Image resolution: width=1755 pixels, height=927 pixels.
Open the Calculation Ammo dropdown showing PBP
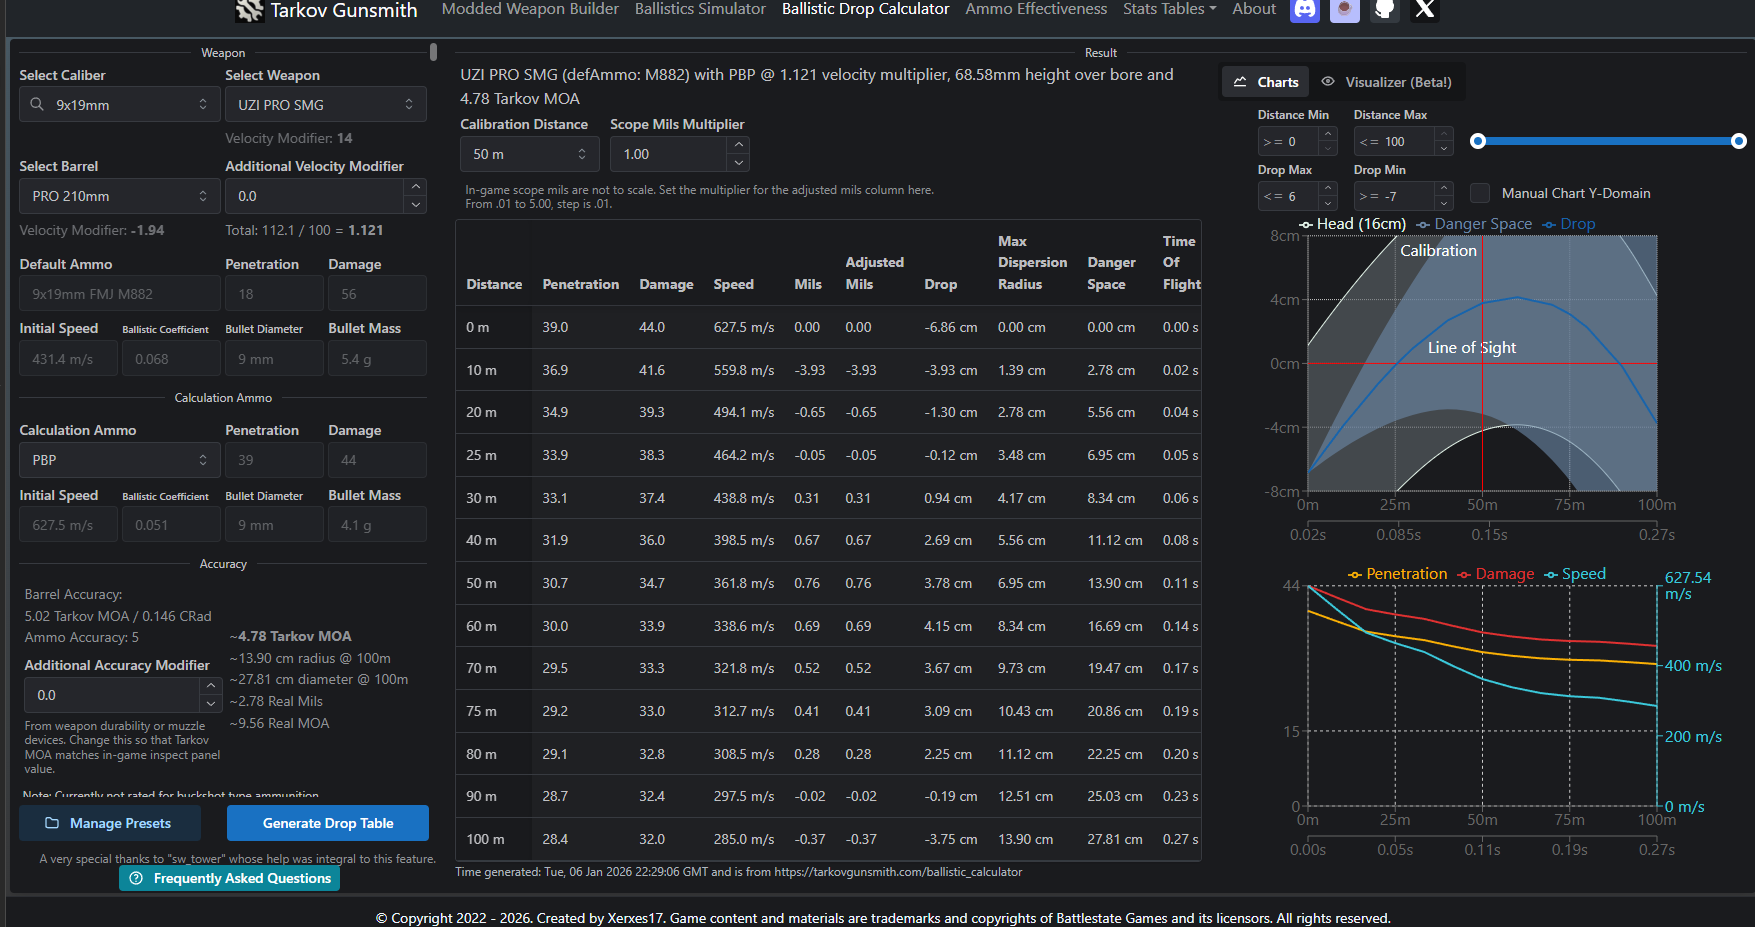click(119, 460)
